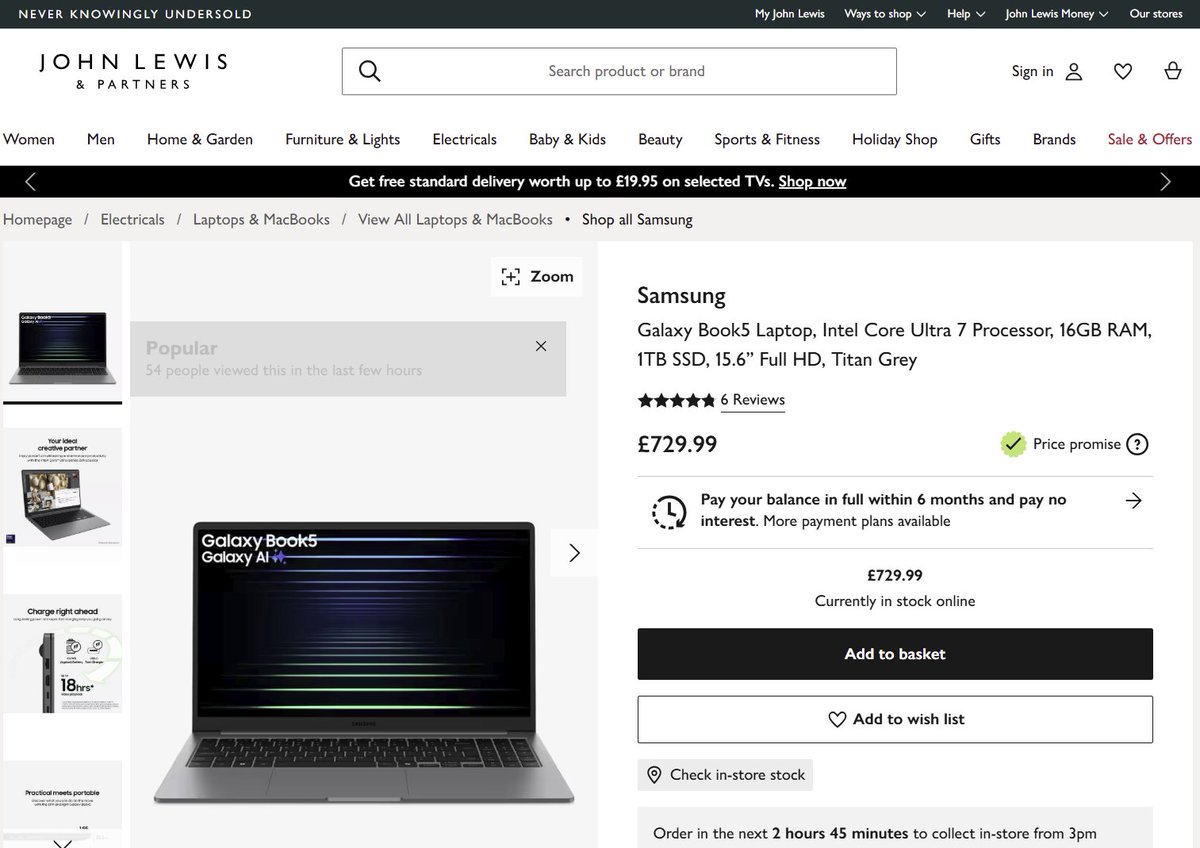The image size is (1200, 848).
Task: Click the search magnifier icon
Action: click(x=370, y=71)
